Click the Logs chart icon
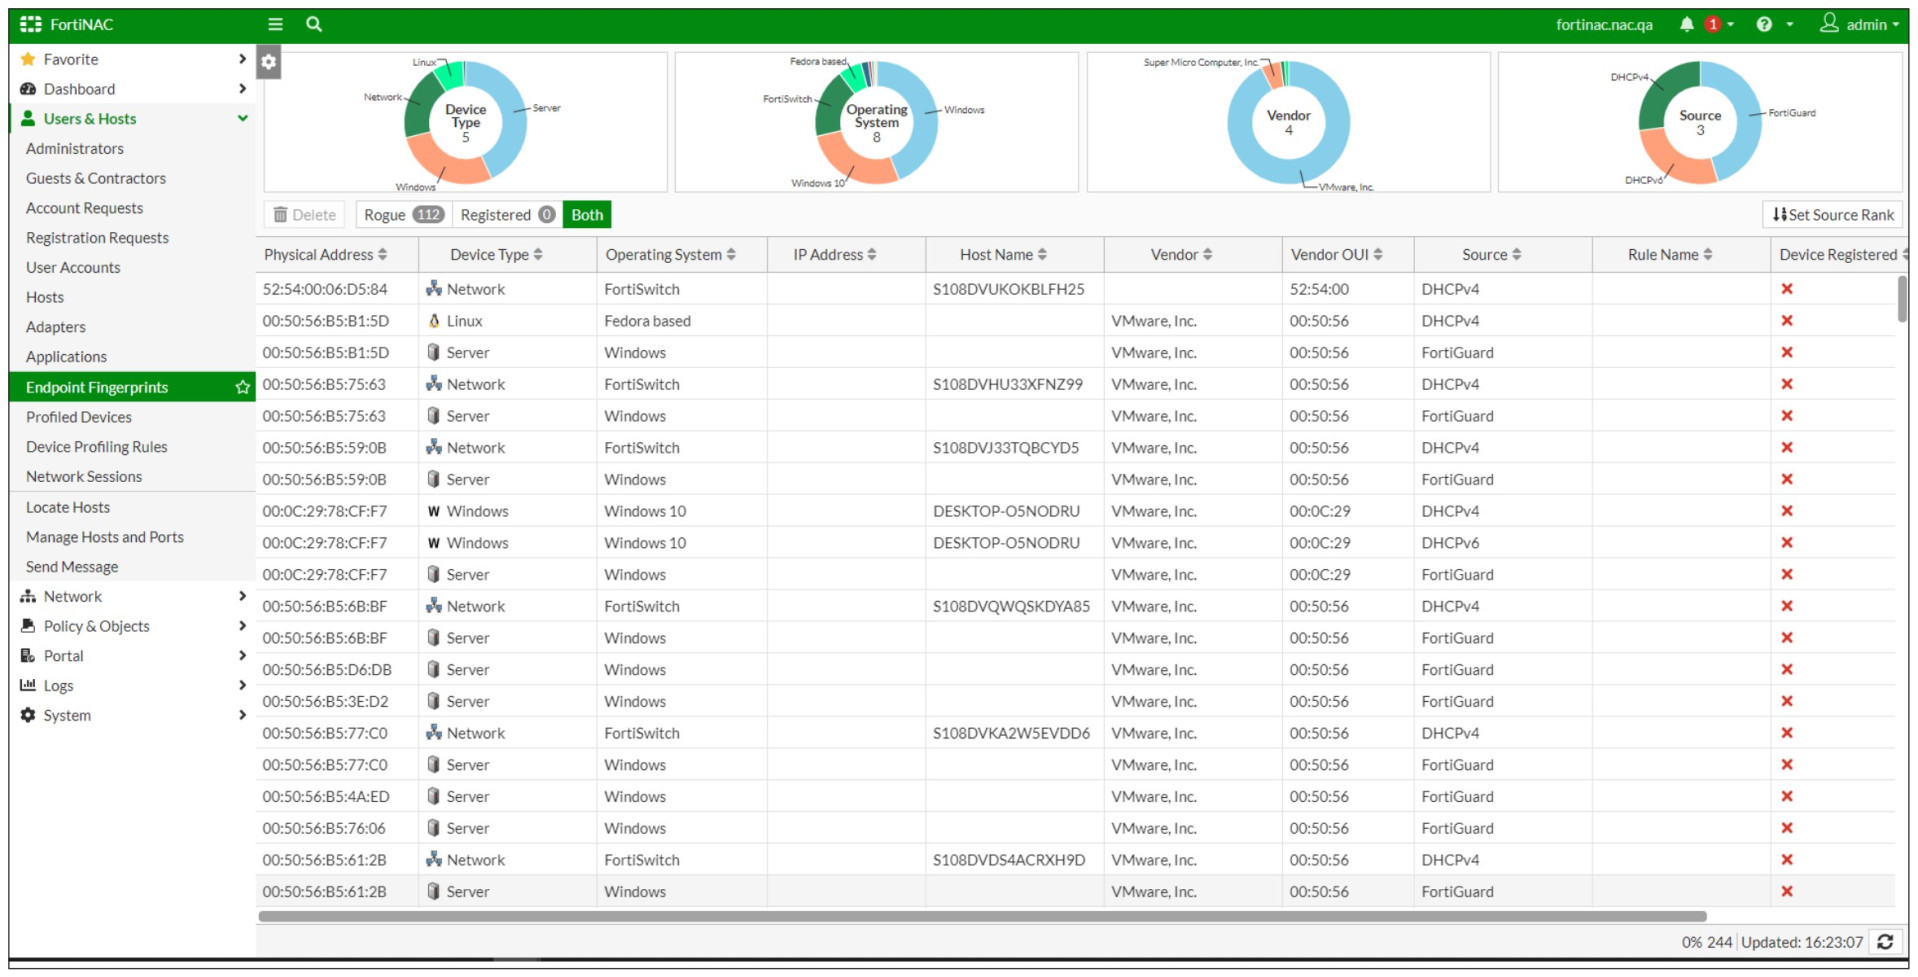 [28, 685]
